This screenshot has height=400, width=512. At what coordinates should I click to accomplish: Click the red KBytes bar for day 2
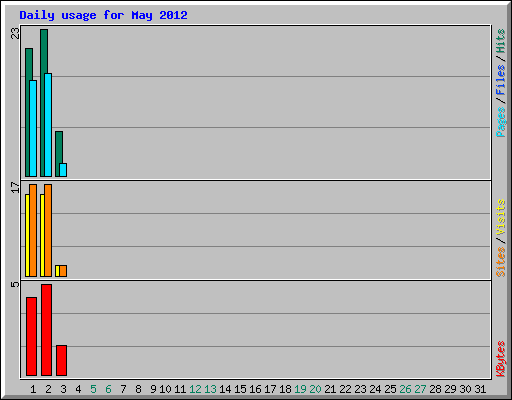pos(46,330)
